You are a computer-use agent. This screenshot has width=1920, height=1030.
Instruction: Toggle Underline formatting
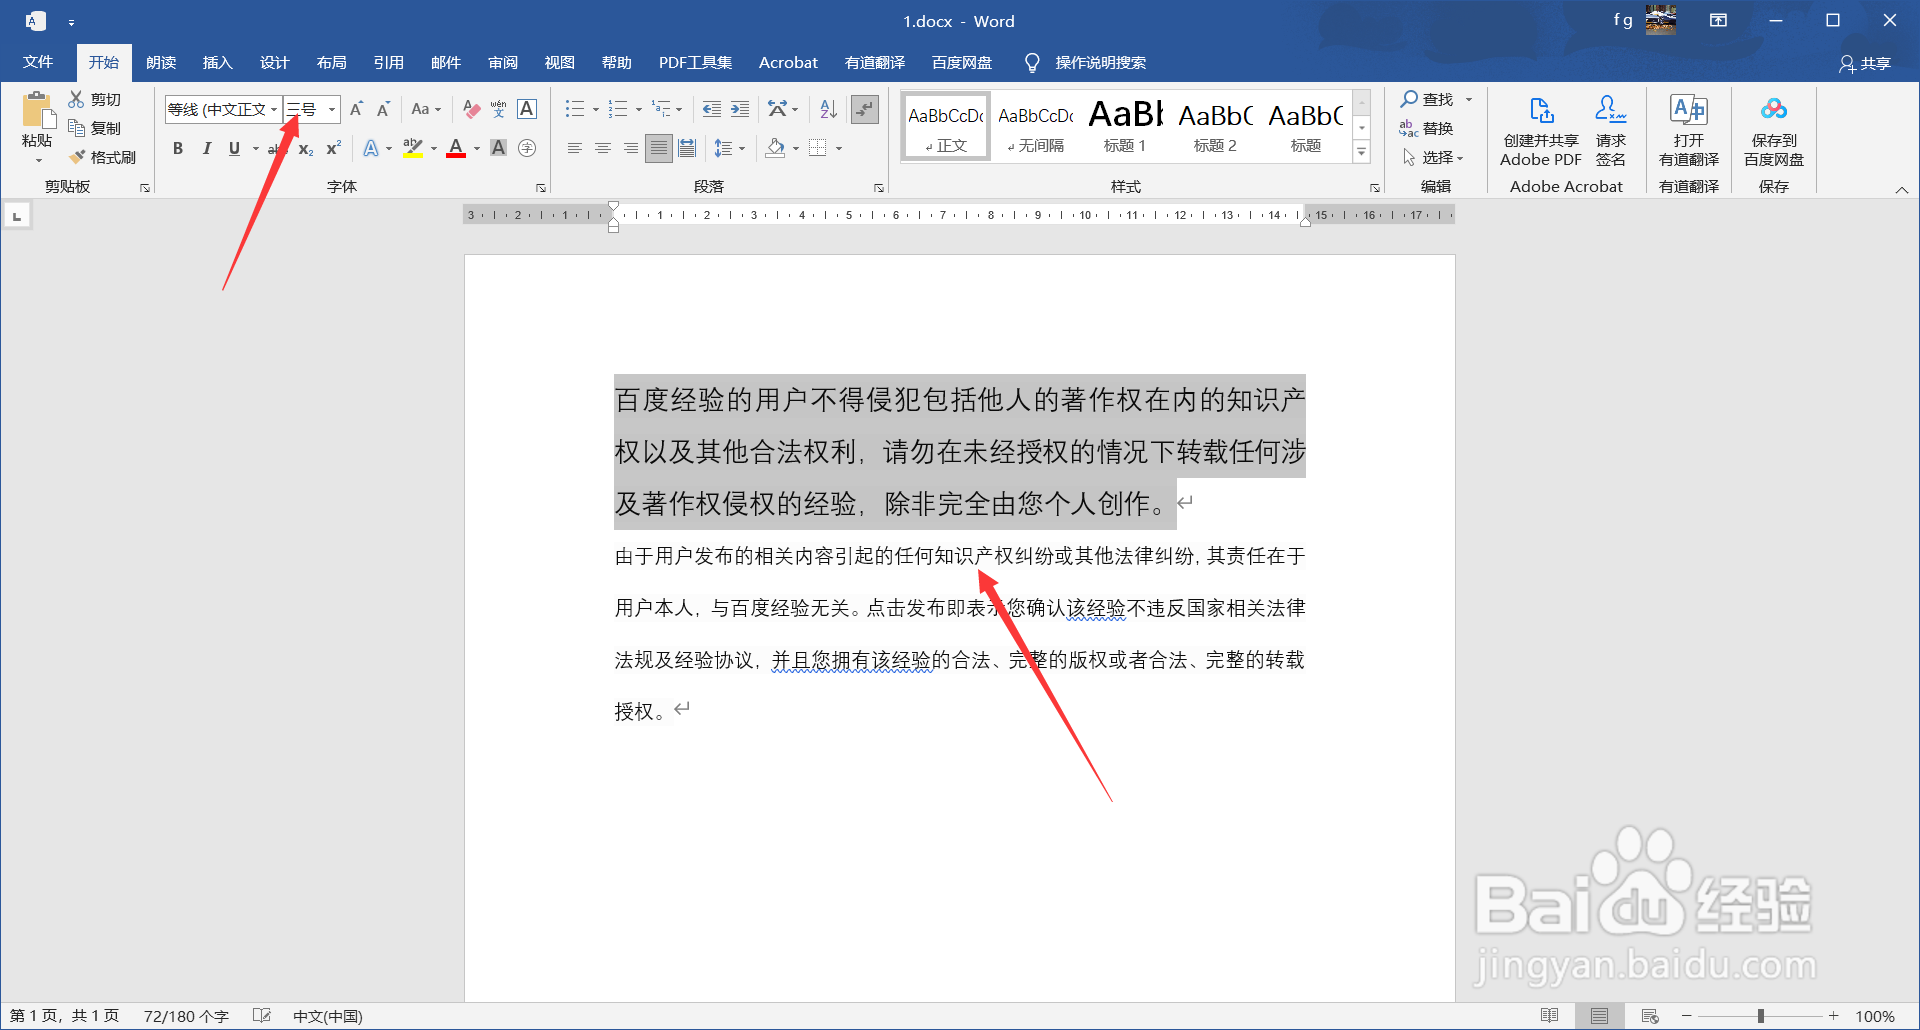pos(234,148)
